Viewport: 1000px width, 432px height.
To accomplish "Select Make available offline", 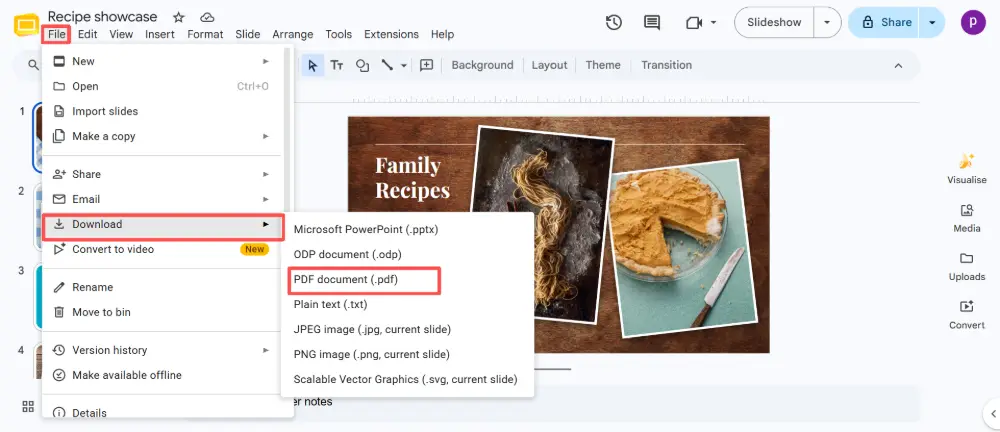I will click(163, 375).
